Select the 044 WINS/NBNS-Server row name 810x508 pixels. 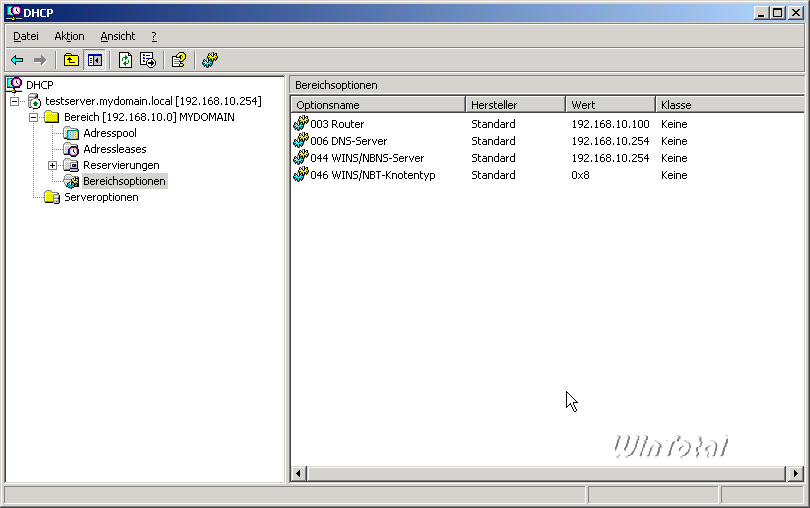tap(367, 158)
